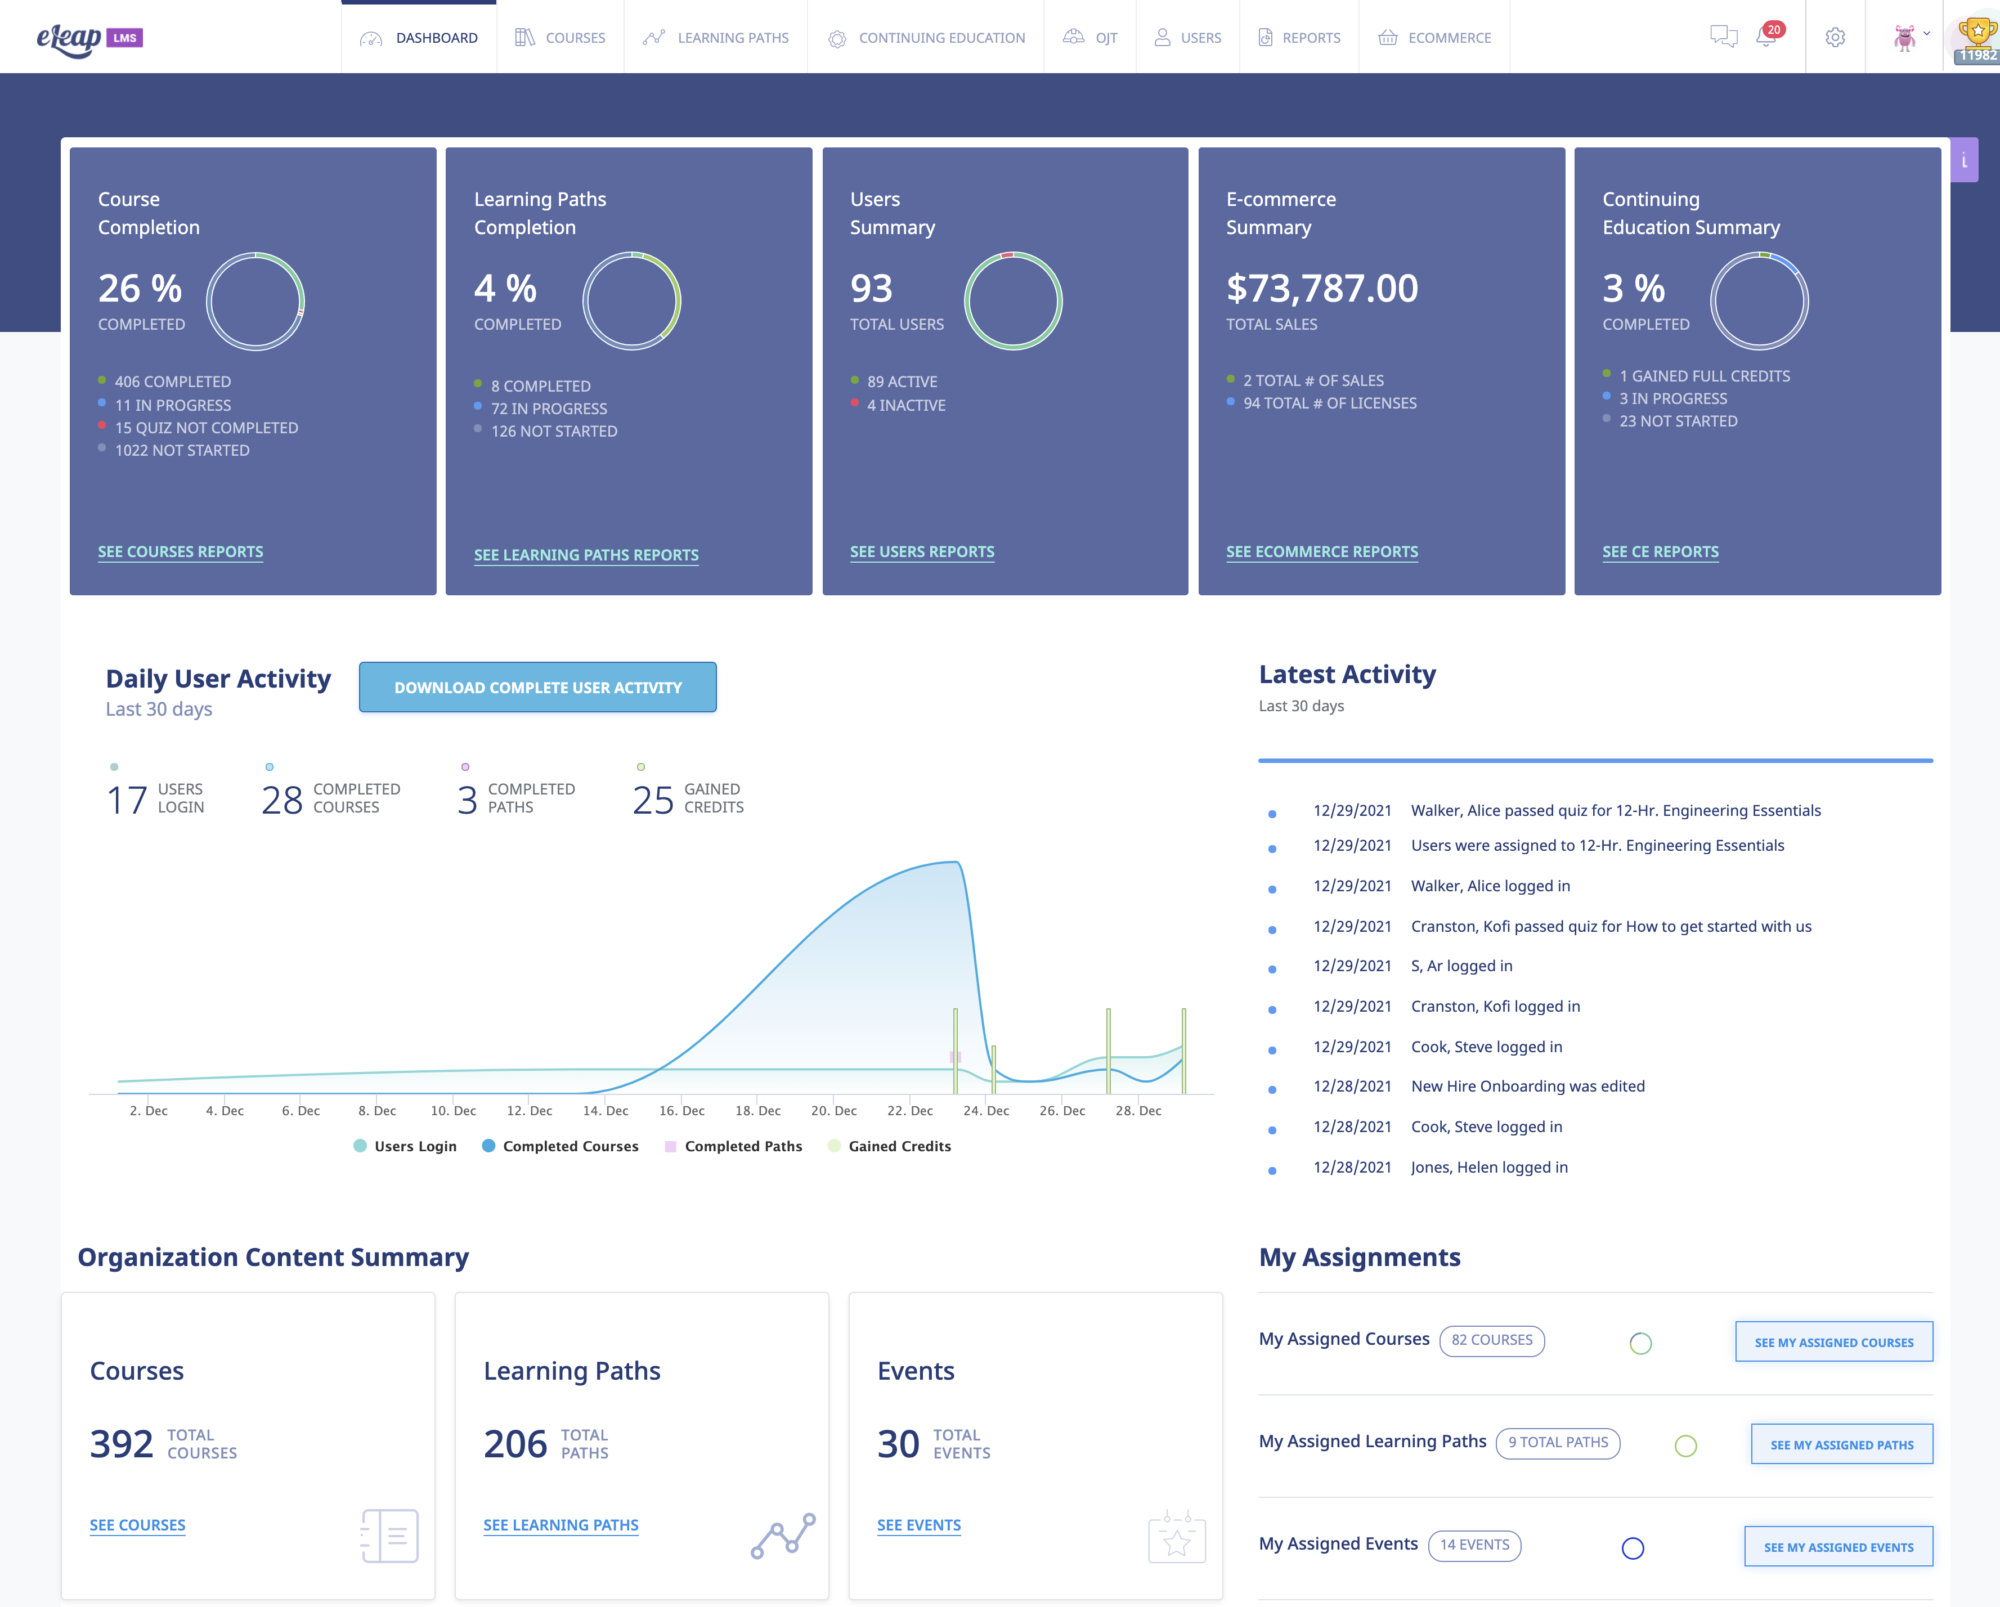
Task: Click the Course Completion donut chart
Action: [256, 301]
